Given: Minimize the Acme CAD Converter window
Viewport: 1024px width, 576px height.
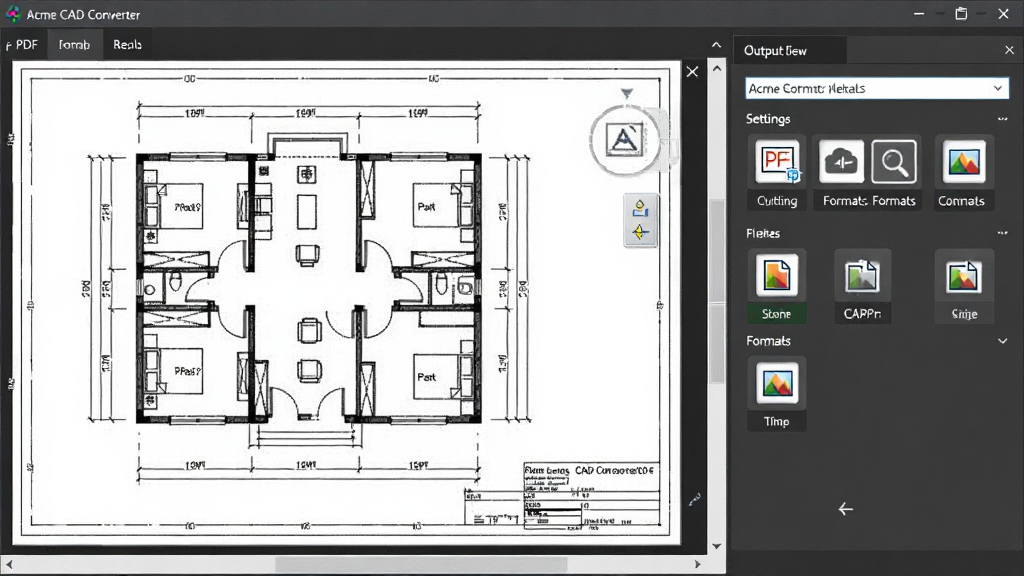Looking at the screenshot, I should pos(919,14).
